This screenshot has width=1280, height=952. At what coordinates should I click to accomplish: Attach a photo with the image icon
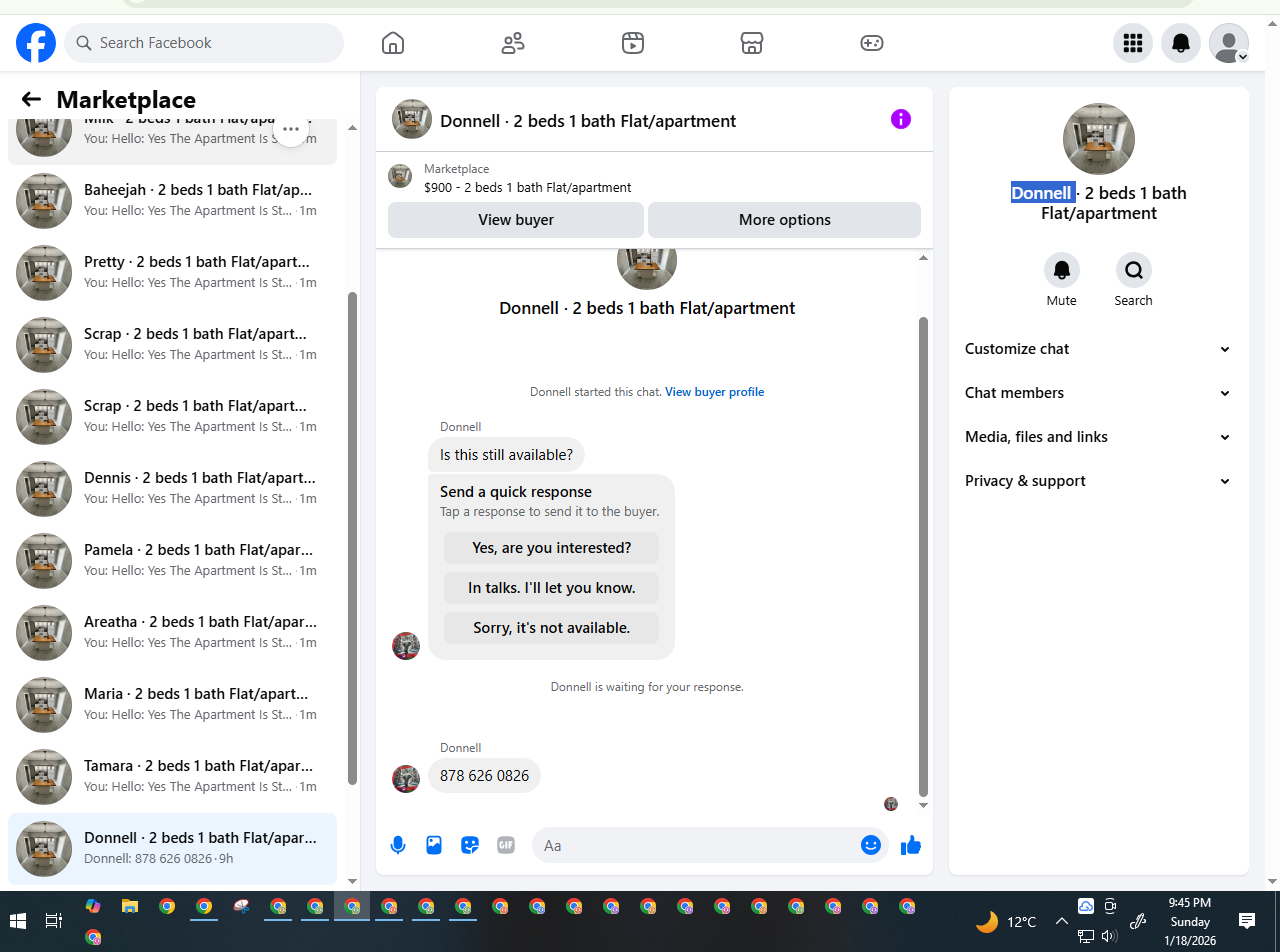434,845
